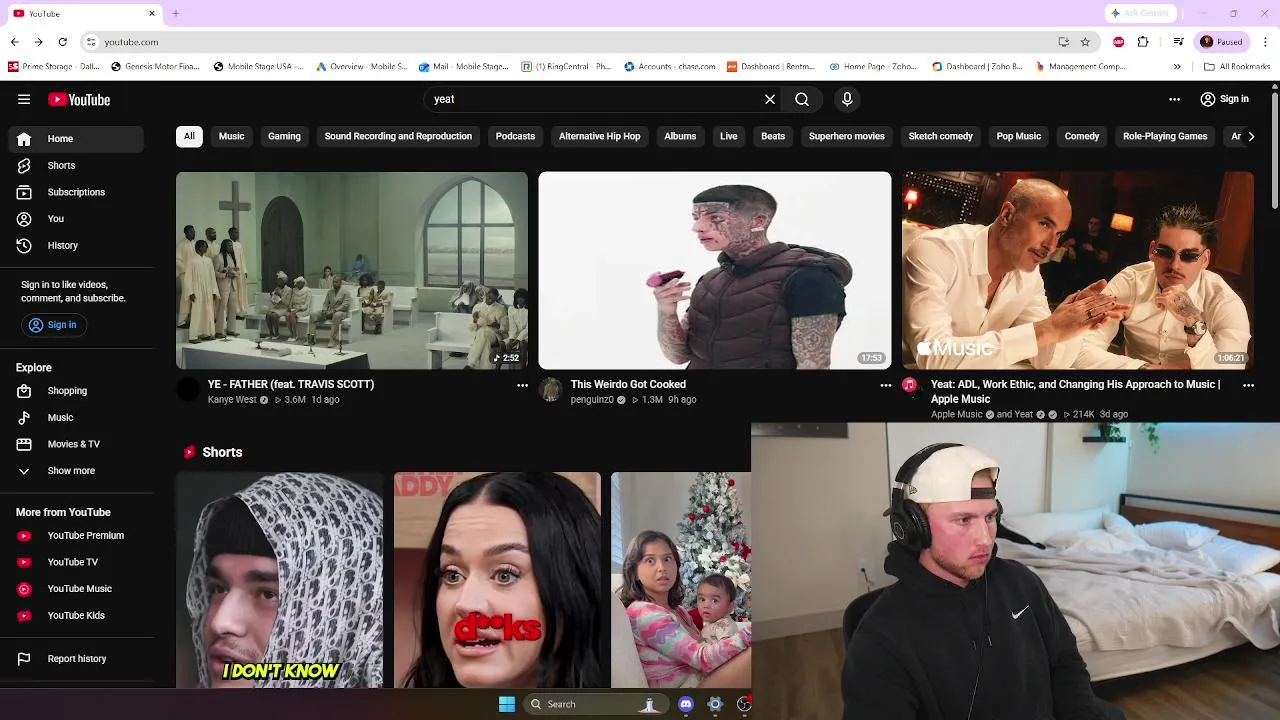
Task: Click the browser back arrow
Action: (14, 42)
